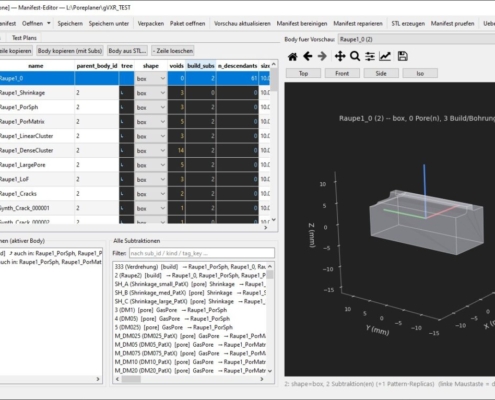Switch to the Test Plans tab
Screen dimensions: 495x400
(24, 38)
